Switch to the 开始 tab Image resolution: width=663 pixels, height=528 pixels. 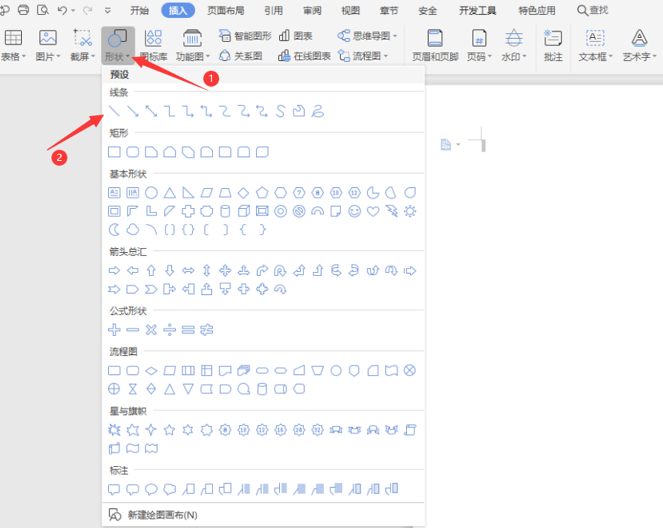[x=140, y=10]
